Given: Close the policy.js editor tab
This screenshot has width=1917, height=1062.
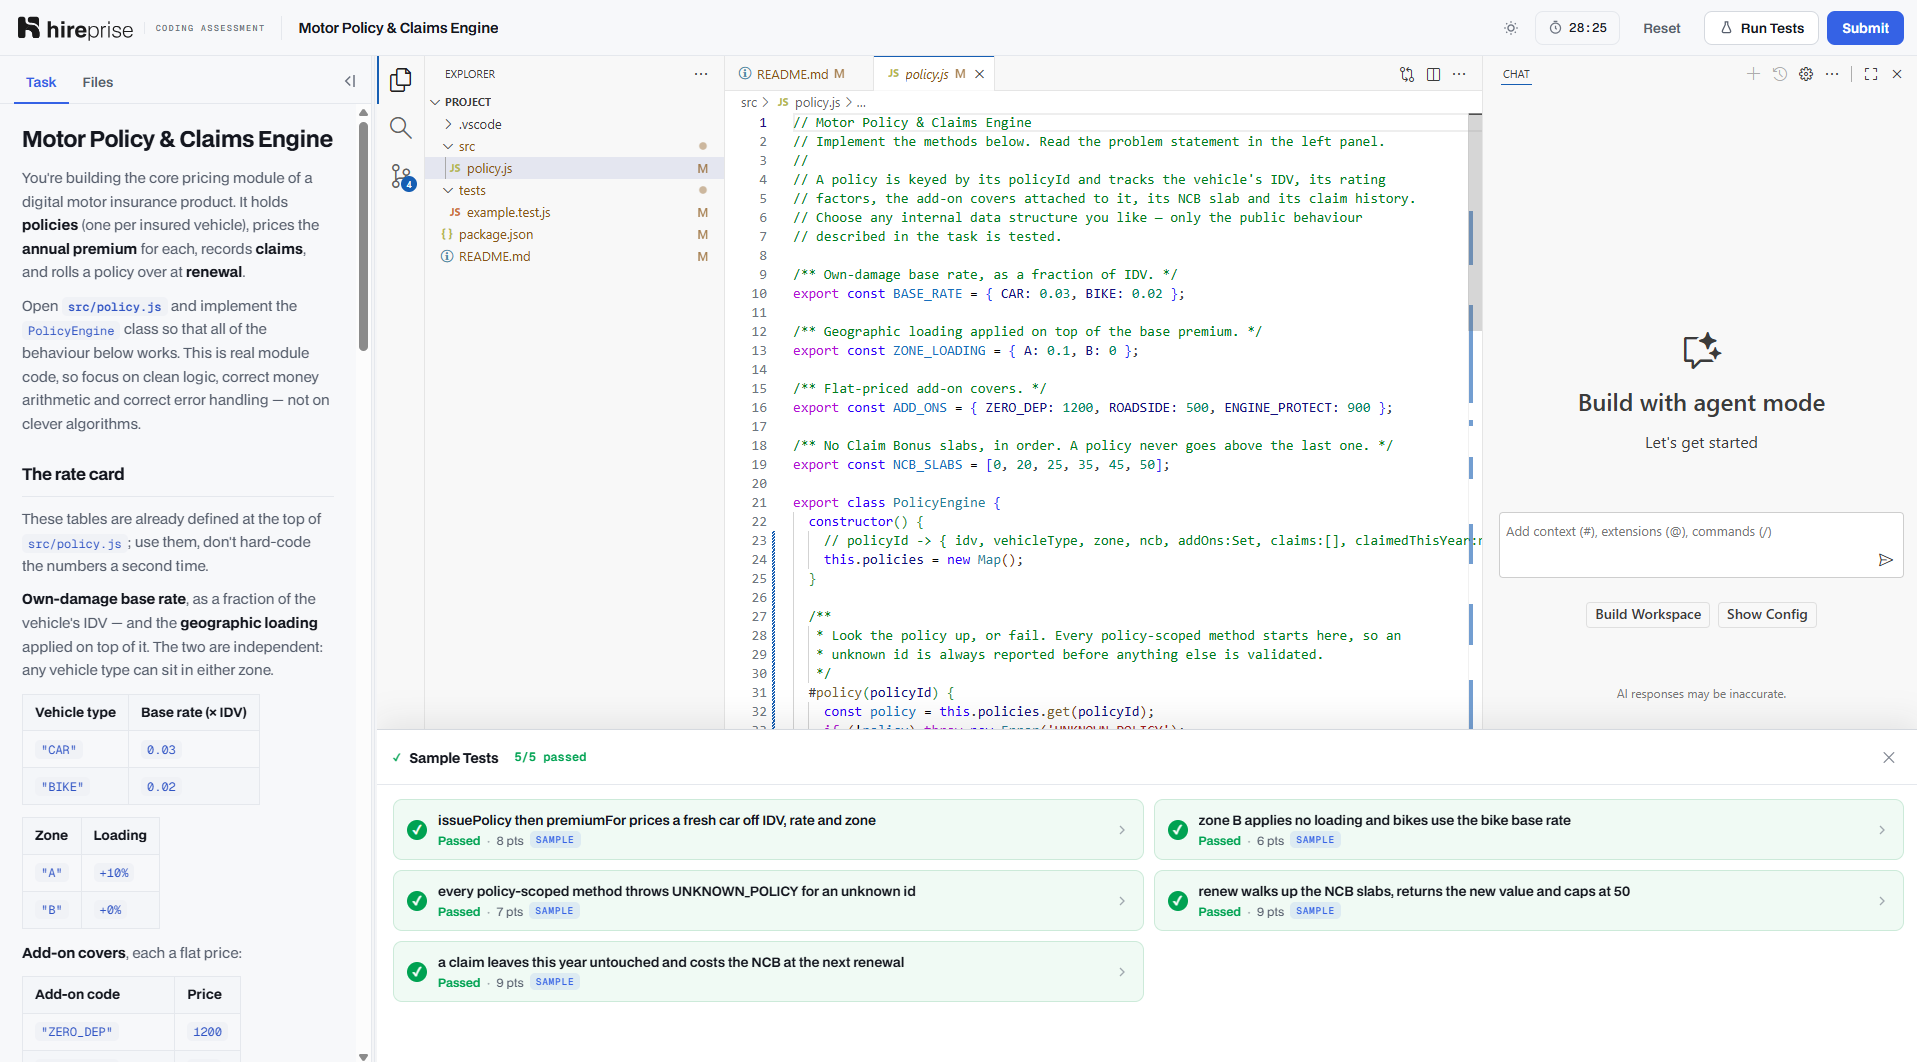Looking at the screenshot, I should [x=980, y=74].
